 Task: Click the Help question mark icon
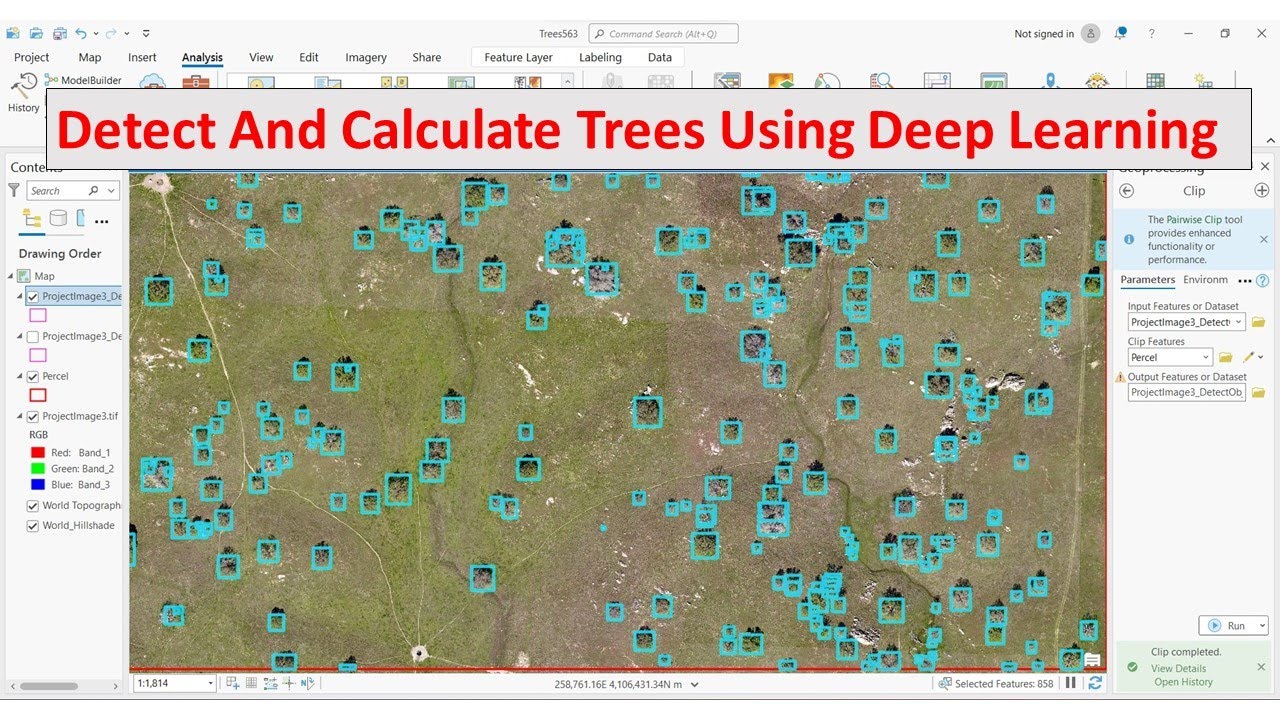pos(1152,33)
